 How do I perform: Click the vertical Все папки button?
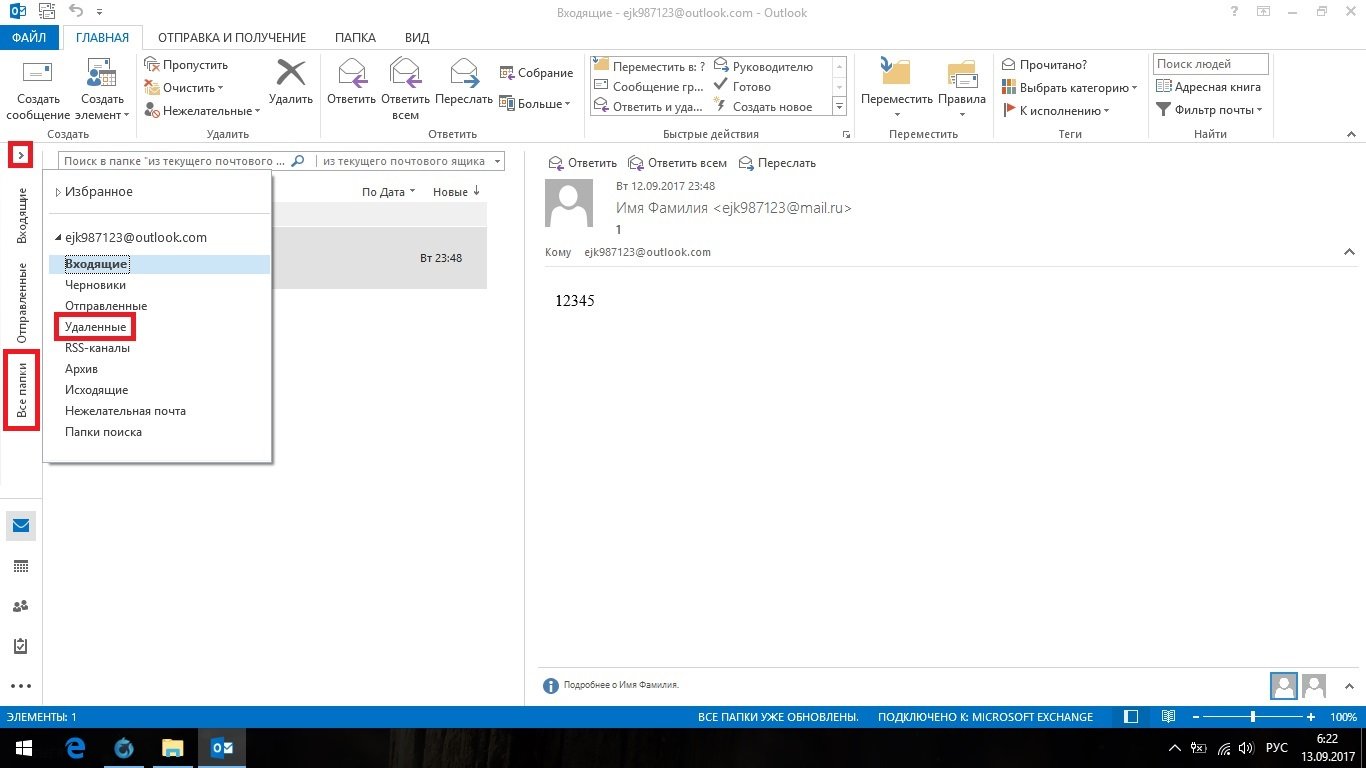(x=21, y=390)
